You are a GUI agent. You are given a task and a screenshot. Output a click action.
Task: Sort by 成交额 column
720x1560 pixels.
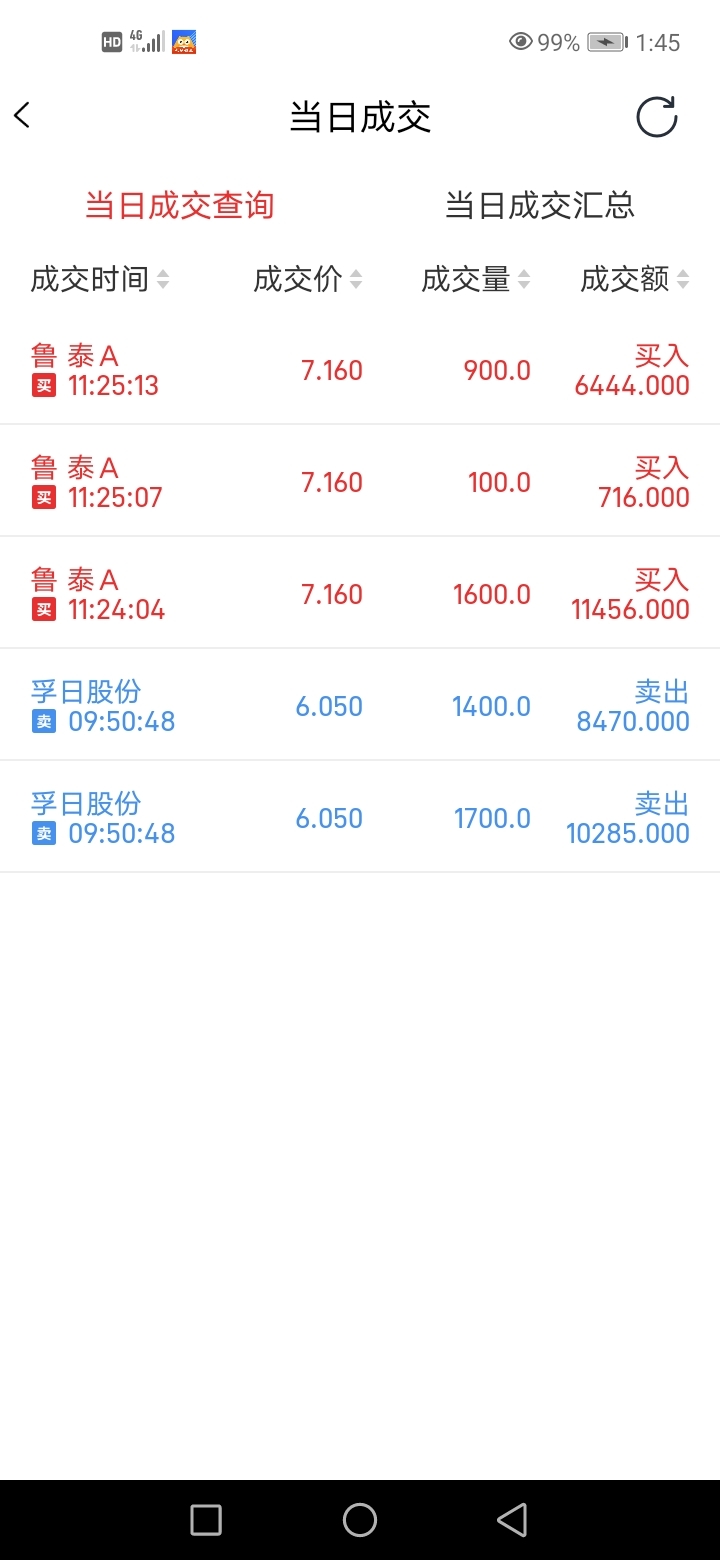[635, 280]
